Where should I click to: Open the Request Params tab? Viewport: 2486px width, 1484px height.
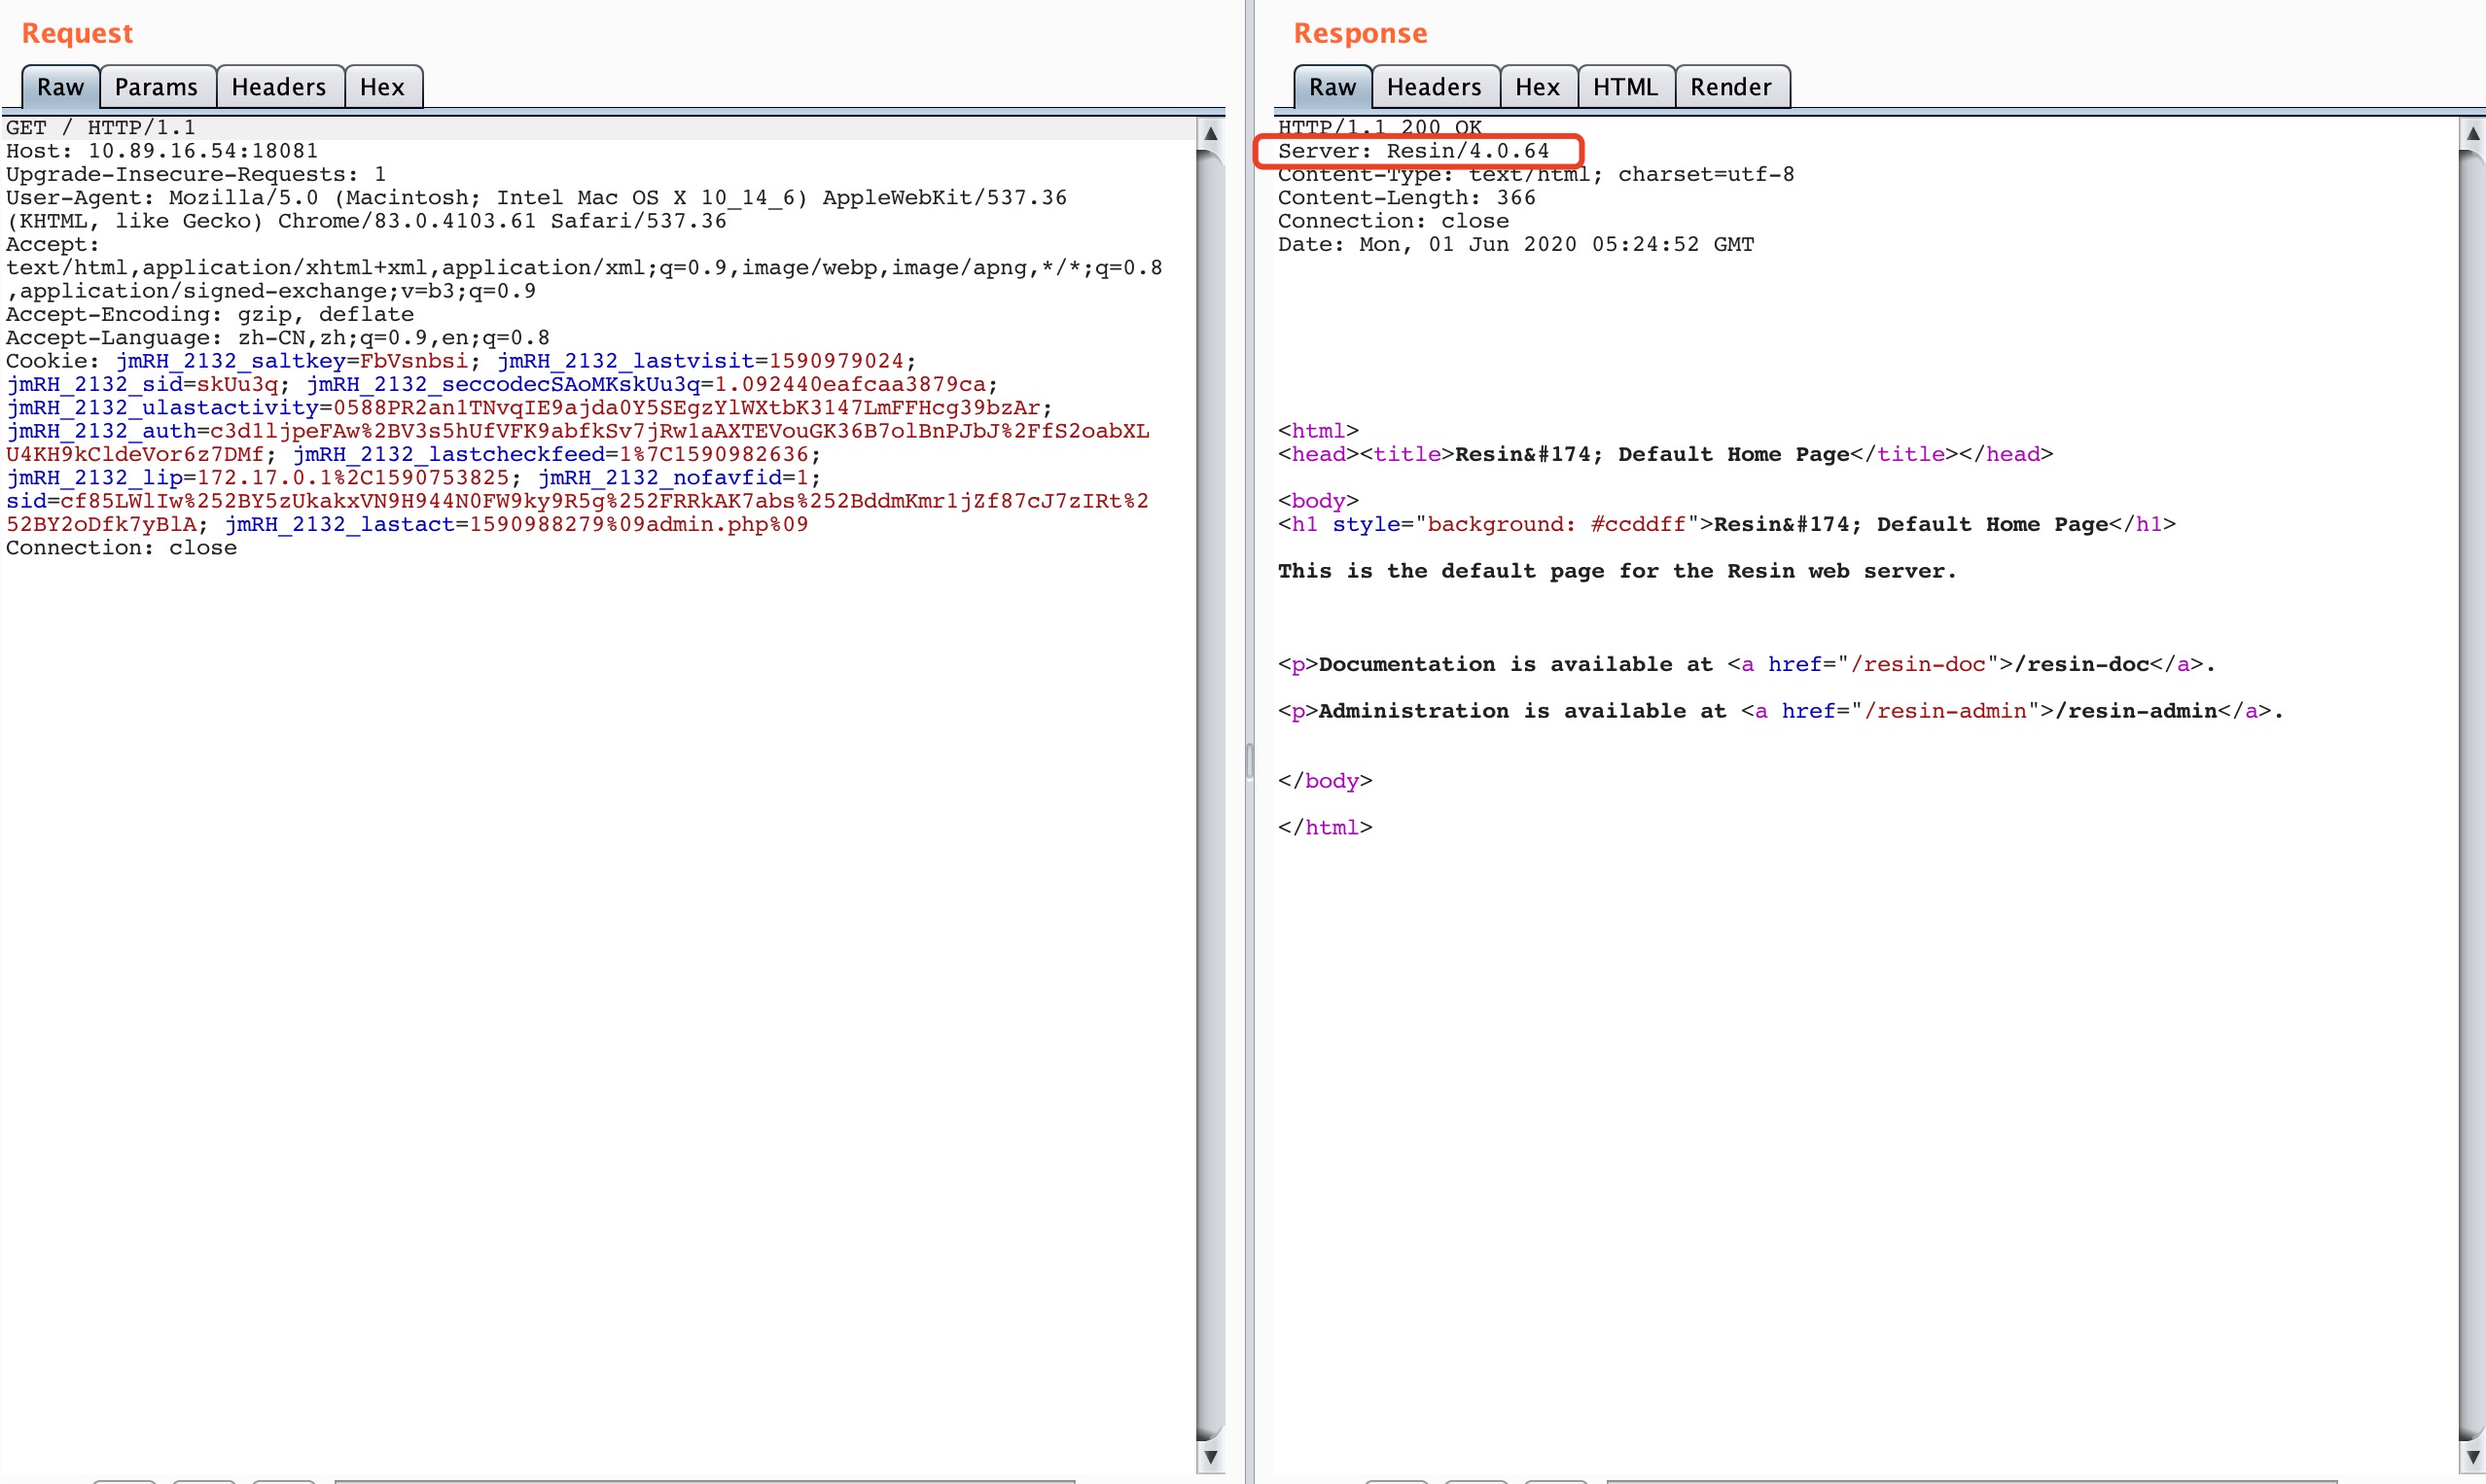(x=156, y=87)
